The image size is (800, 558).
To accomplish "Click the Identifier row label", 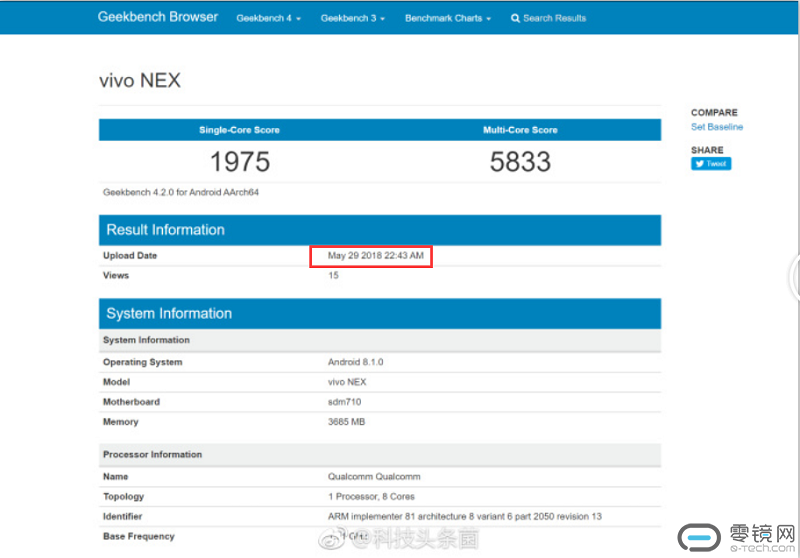I will coord(122,516).
